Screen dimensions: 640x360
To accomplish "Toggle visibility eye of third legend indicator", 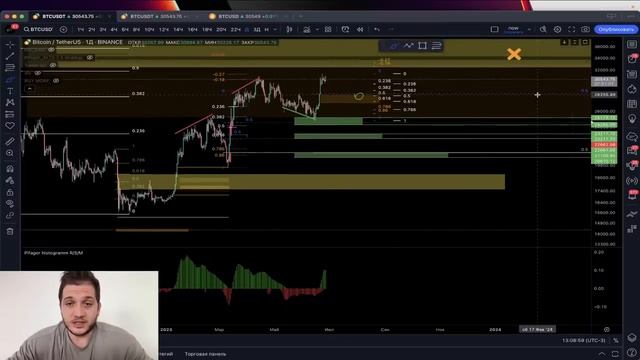I will tap(53, 65).
